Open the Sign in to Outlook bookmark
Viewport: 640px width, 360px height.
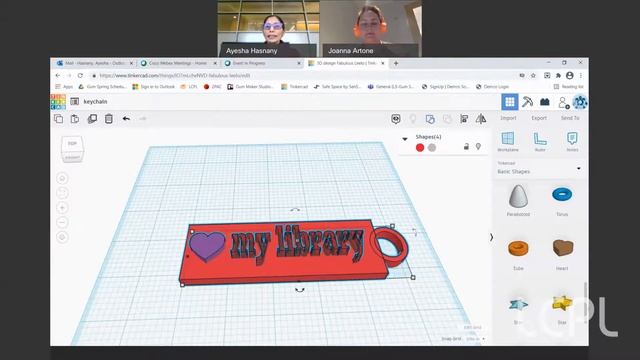(153, 87)
